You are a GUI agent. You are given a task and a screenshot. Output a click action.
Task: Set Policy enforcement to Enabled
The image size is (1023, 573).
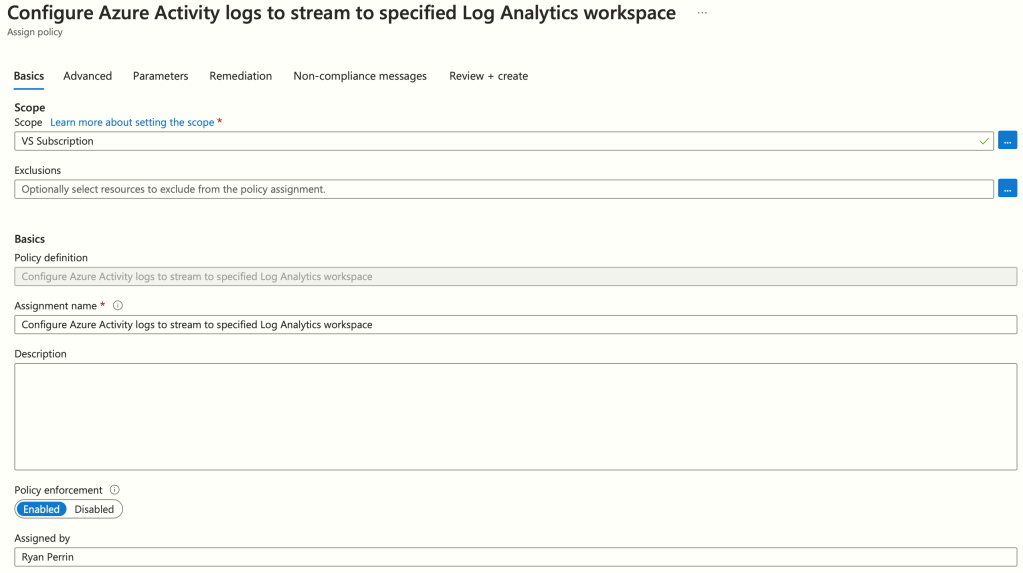coord(42,509)
